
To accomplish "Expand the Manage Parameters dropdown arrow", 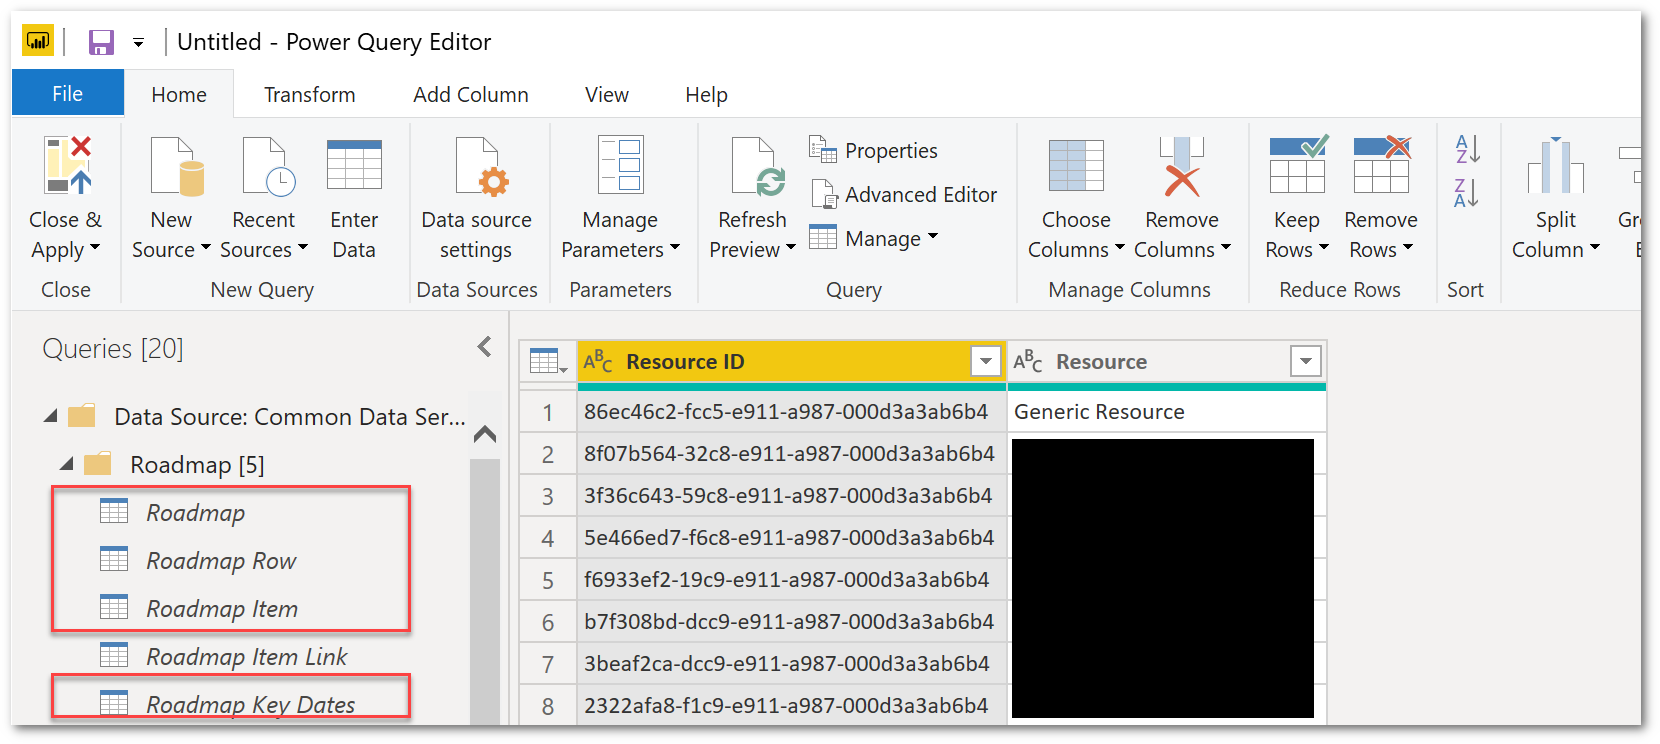I will tap(675, 248).
